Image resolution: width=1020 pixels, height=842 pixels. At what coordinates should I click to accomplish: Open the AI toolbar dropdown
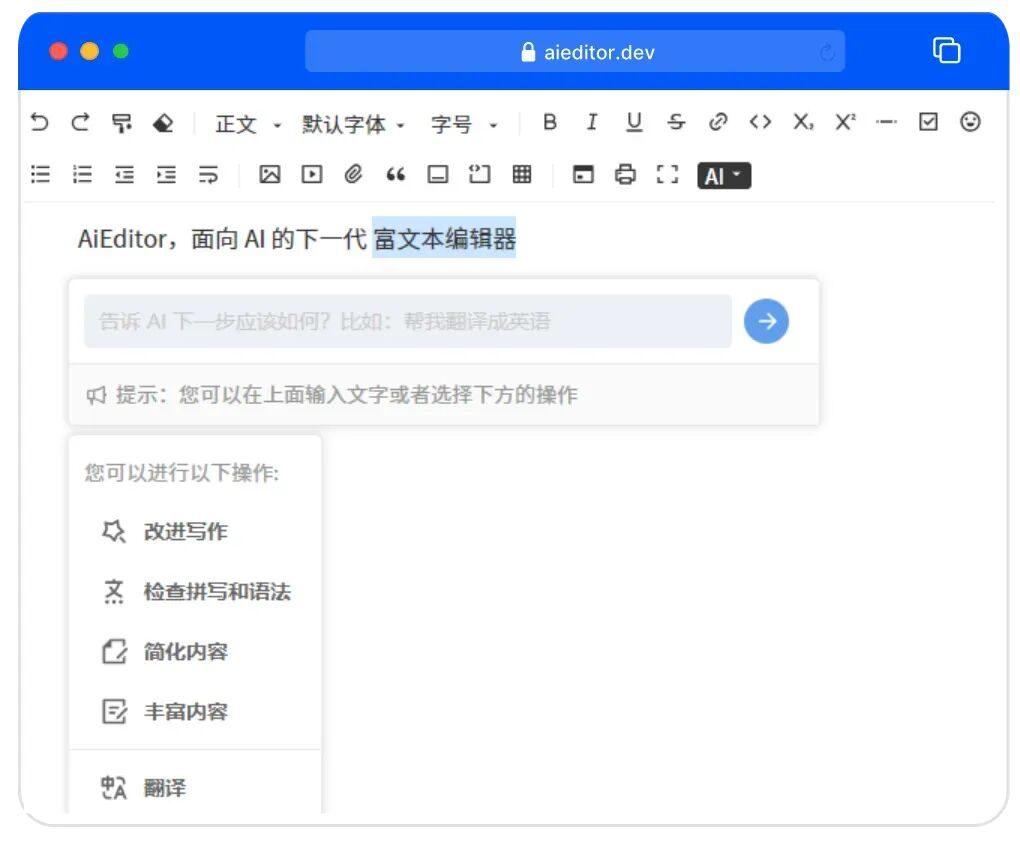pos(723,175)
